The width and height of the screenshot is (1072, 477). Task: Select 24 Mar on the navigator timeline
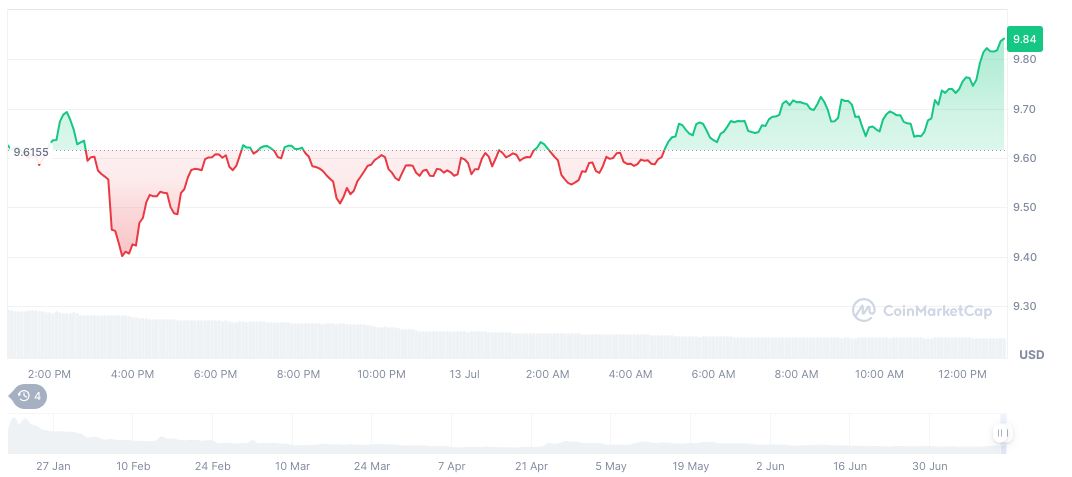point(372,466)
